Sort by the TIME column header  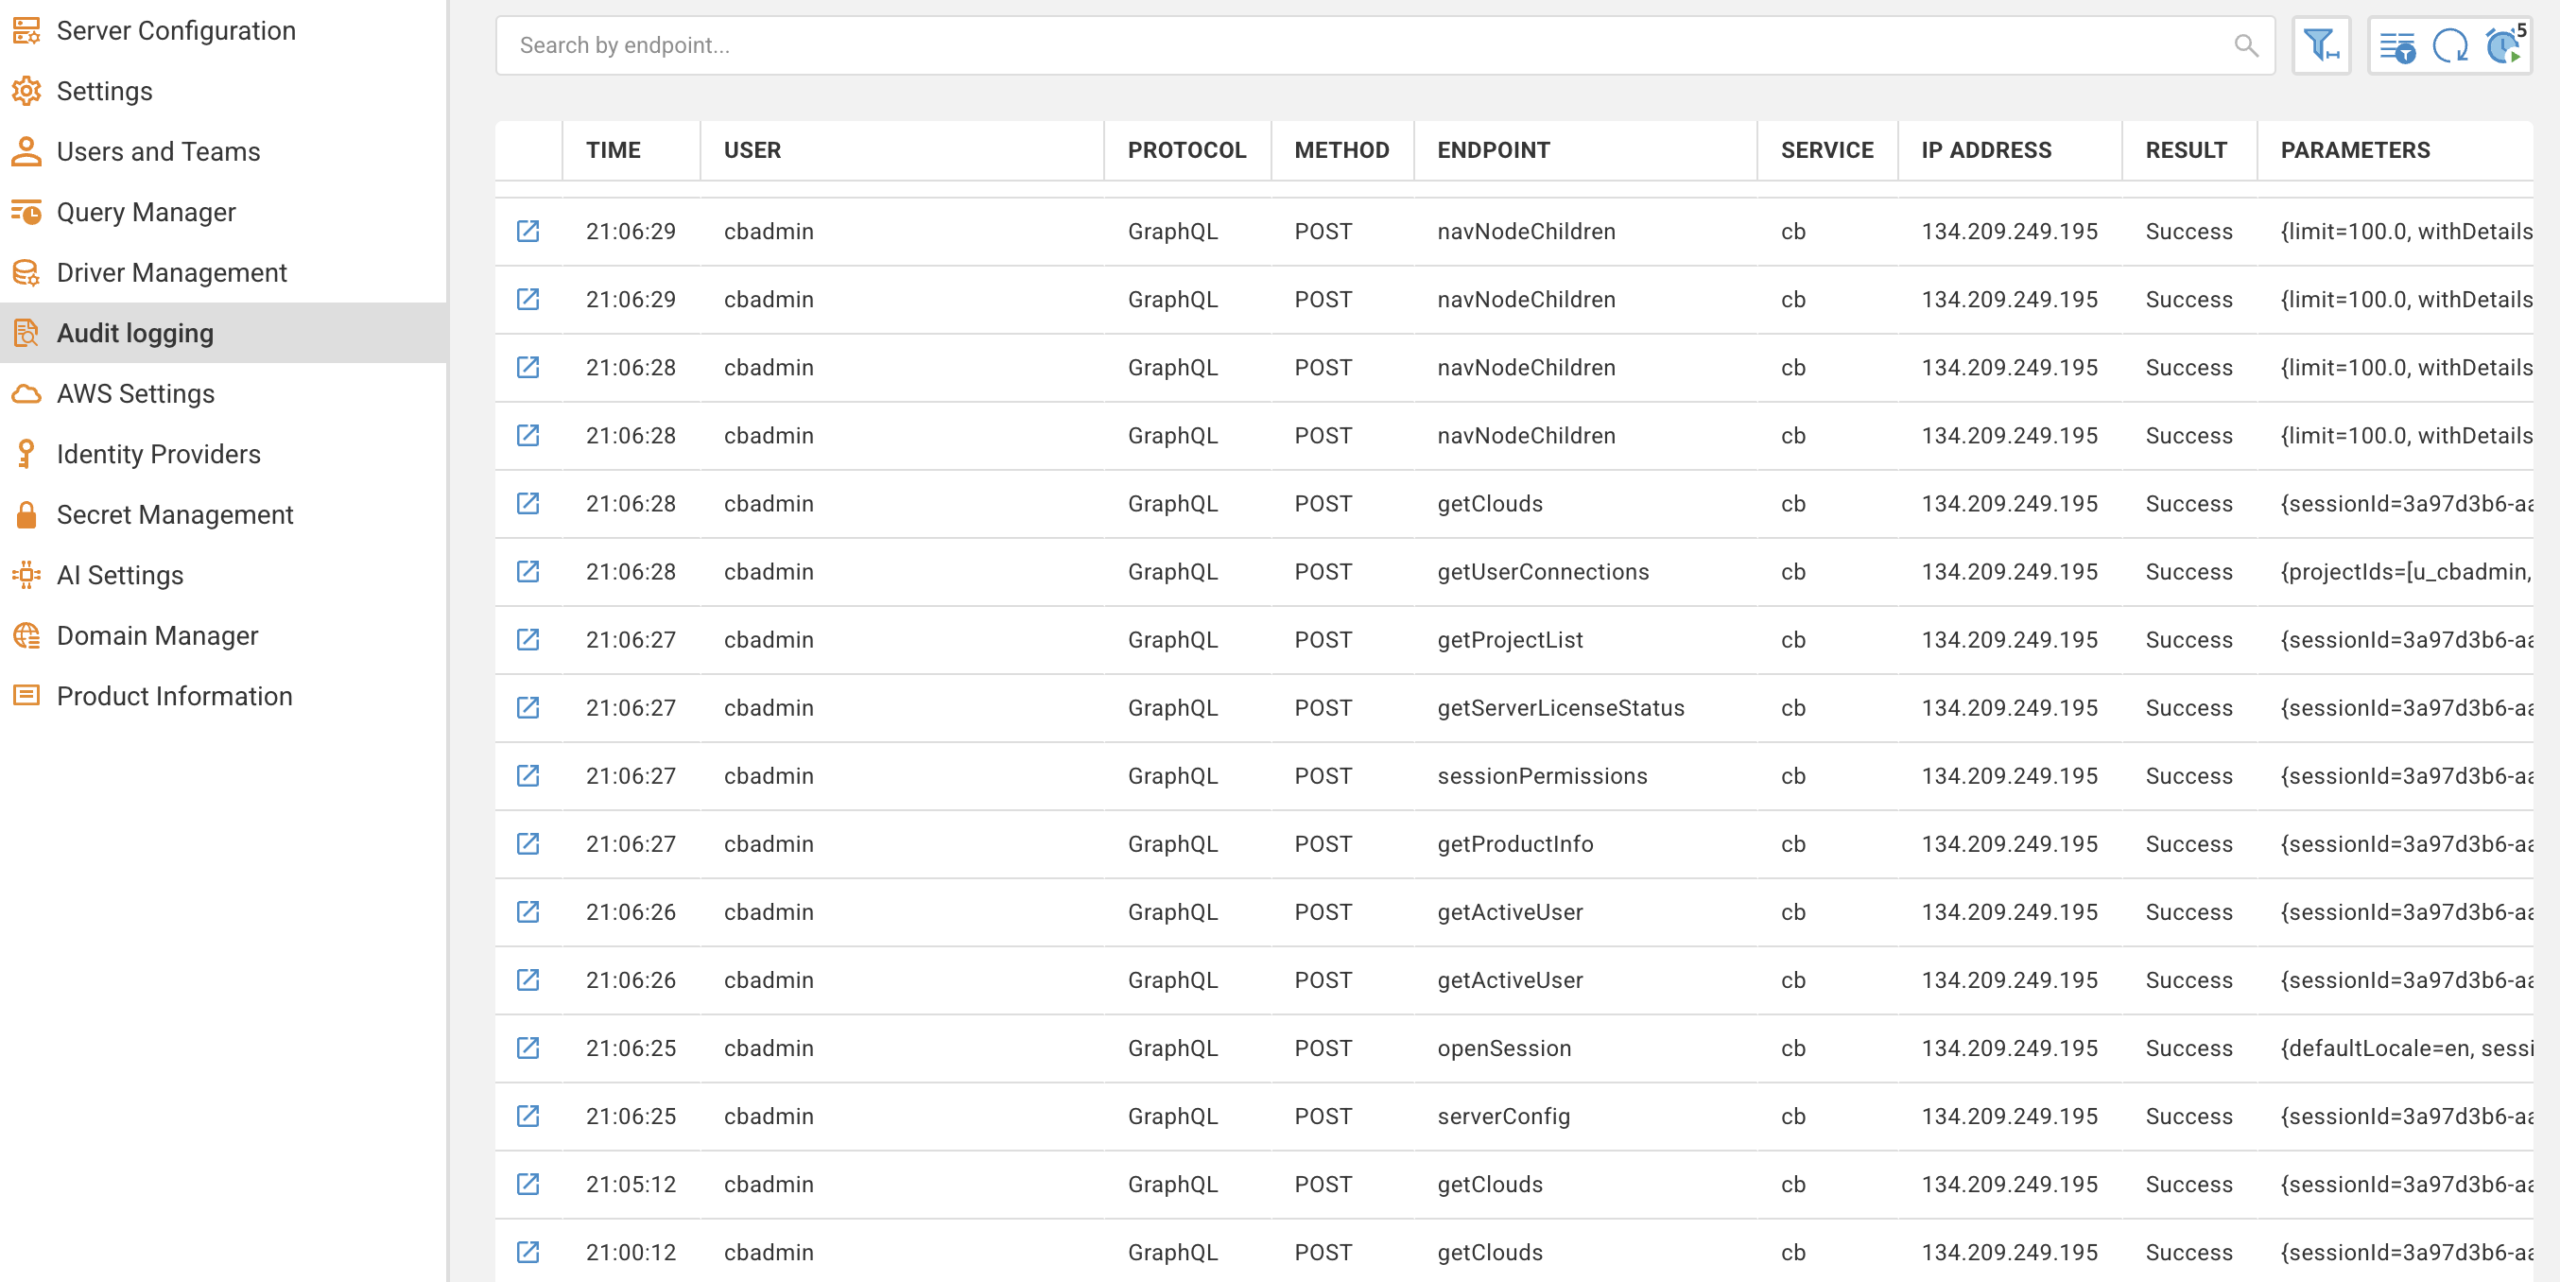[613, 150]
